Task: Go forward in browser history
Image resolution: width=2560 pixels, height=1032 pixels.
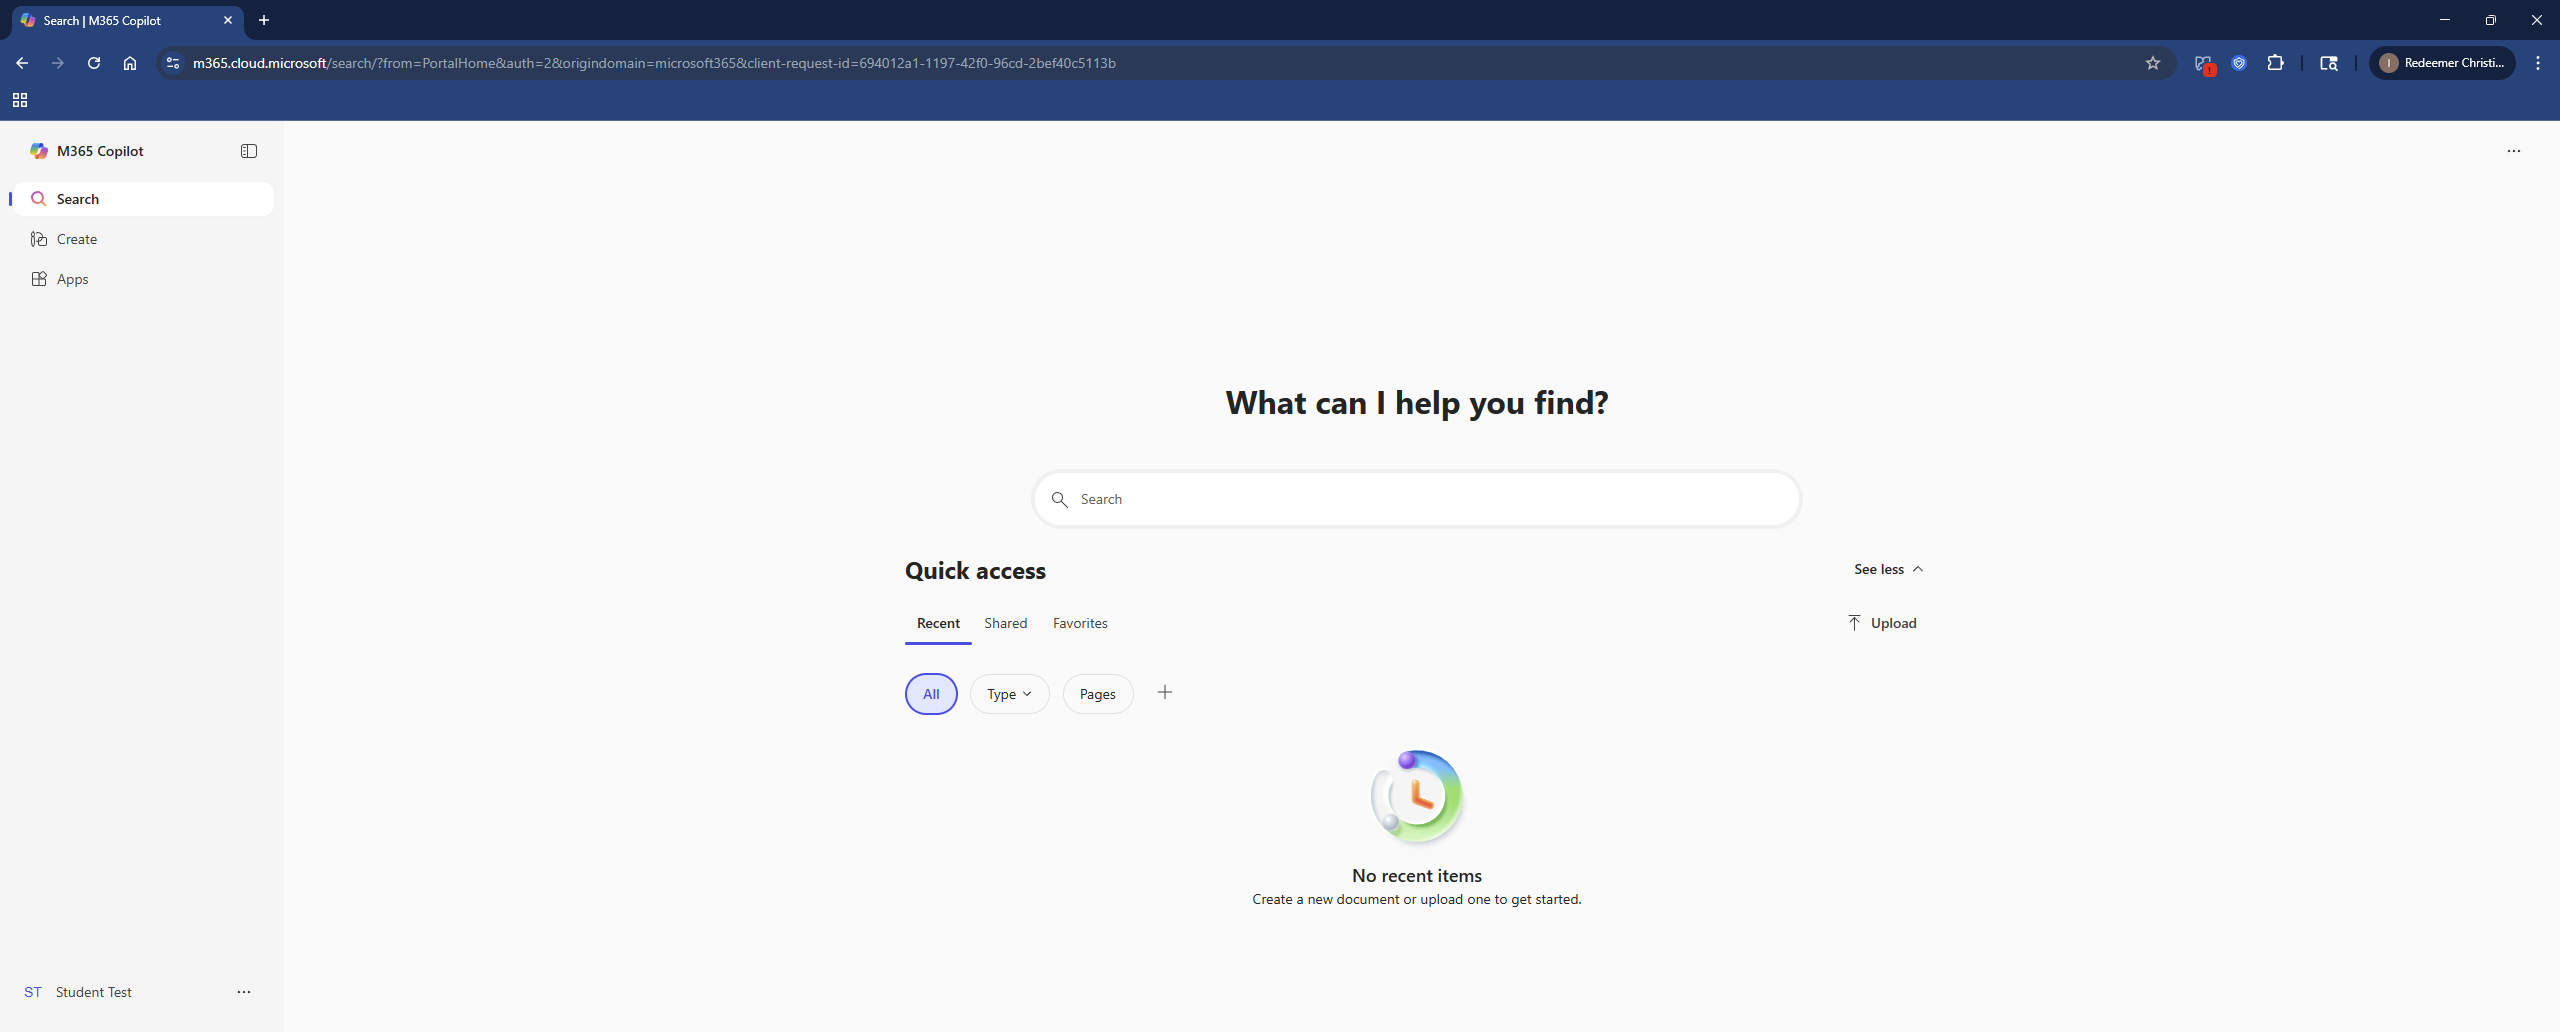Action: click(58, 63)
